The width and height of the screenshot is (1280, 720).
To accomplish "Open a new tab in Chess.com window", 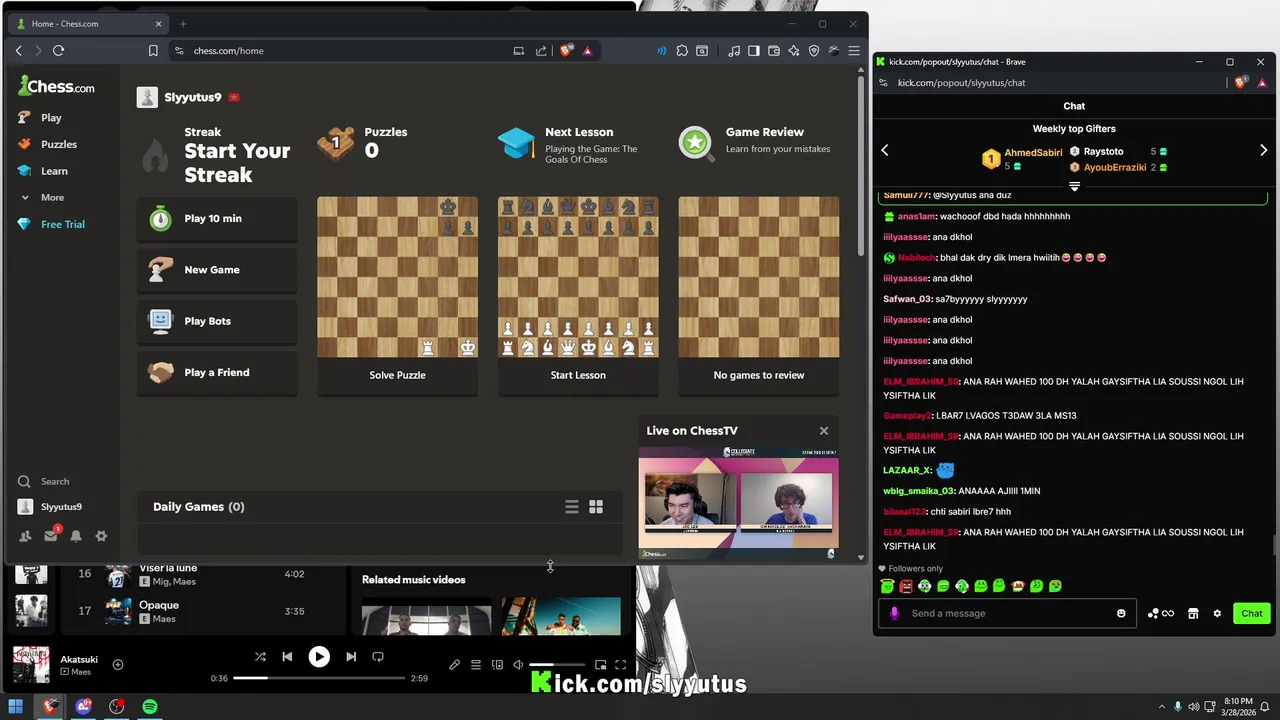I will (183, 24).
